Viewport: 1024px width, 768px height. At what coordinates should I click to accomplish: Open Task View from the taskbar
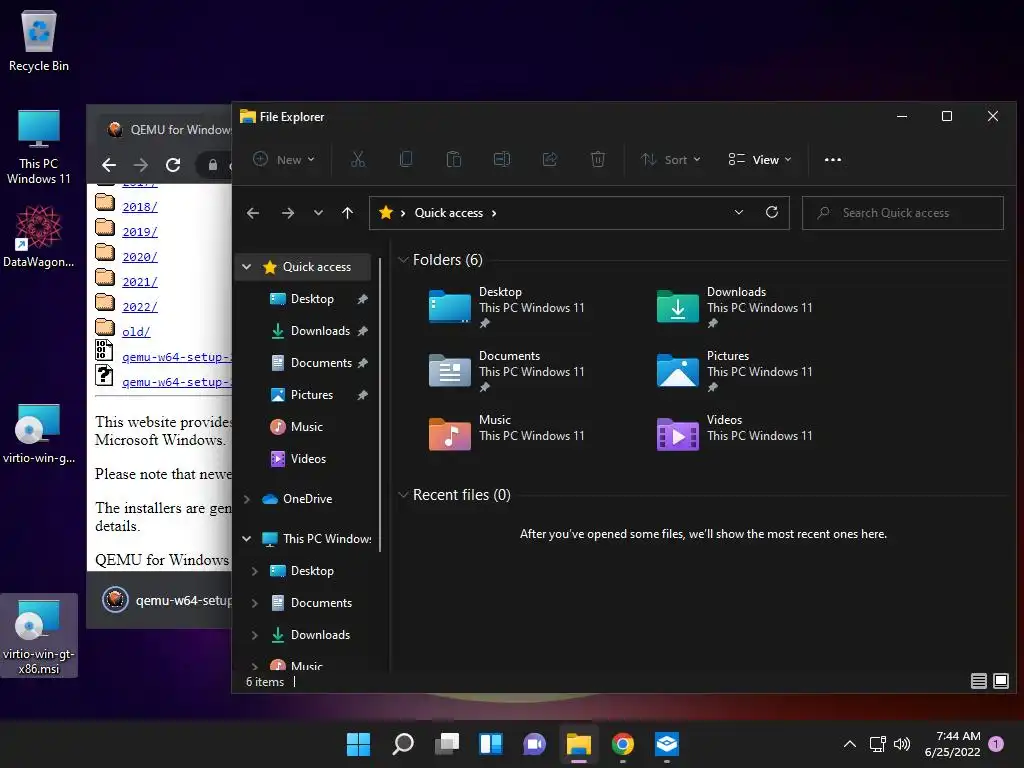[447, 744]
